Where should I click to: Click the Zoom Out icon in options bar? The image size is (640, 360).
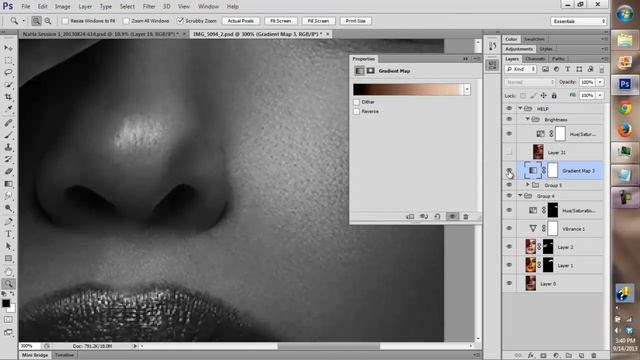(48, 21)
